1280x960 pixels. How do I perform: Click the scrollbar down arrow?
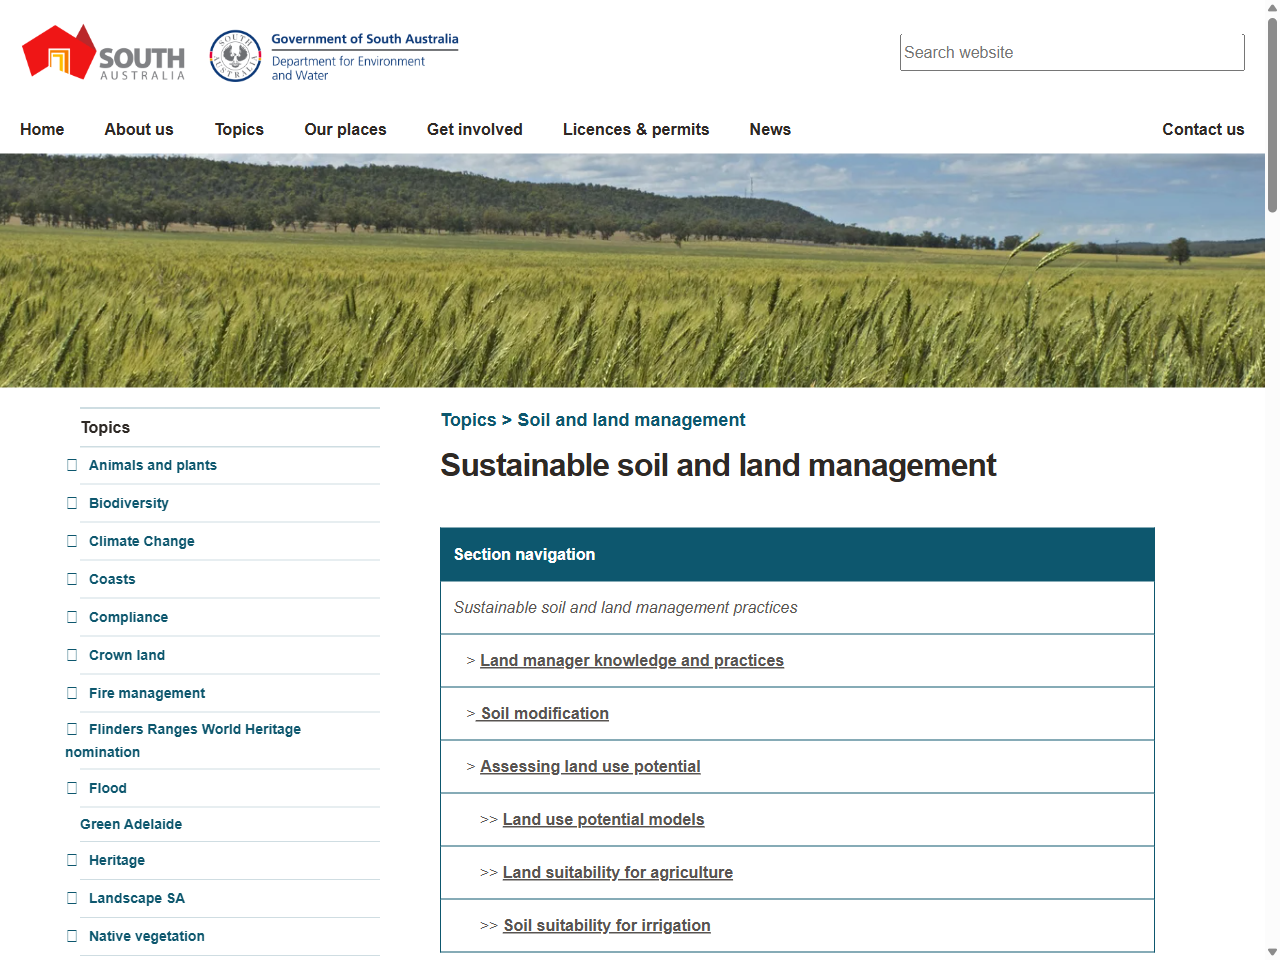(x=1272, y=952)
